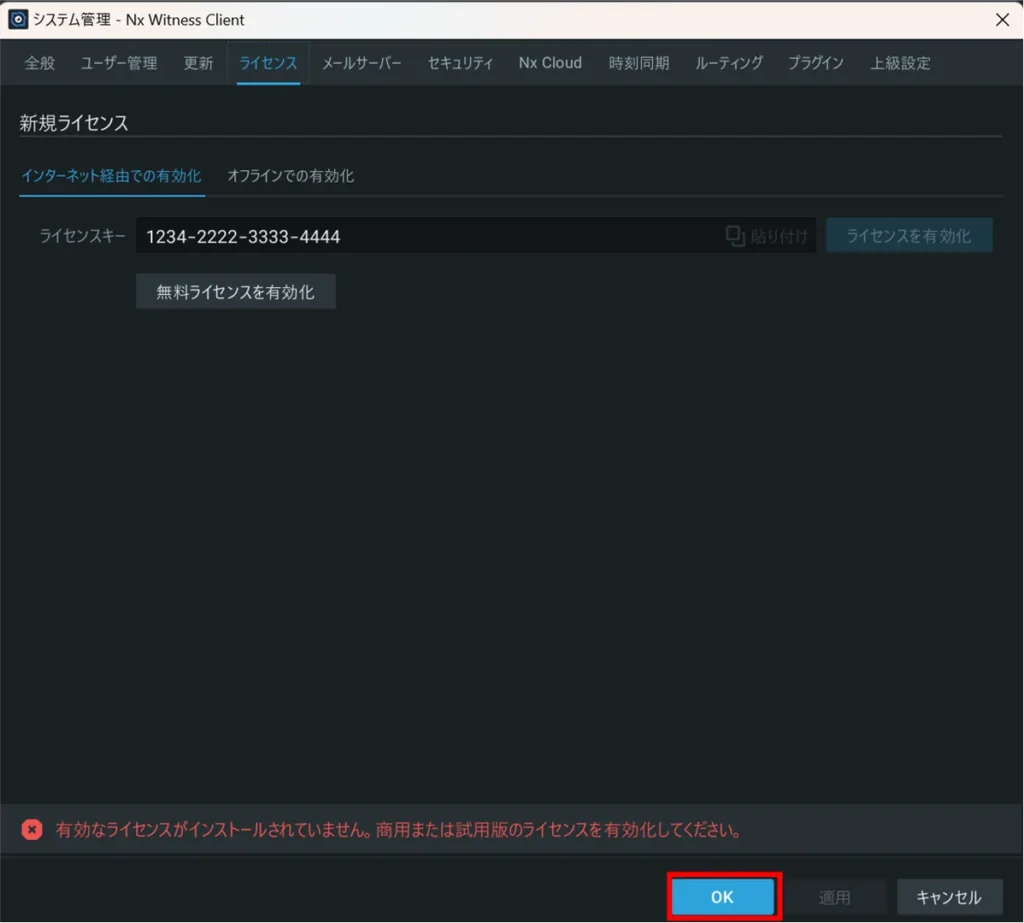
Task: Switch to the ユーザー管理 tab
Action: 119,63
